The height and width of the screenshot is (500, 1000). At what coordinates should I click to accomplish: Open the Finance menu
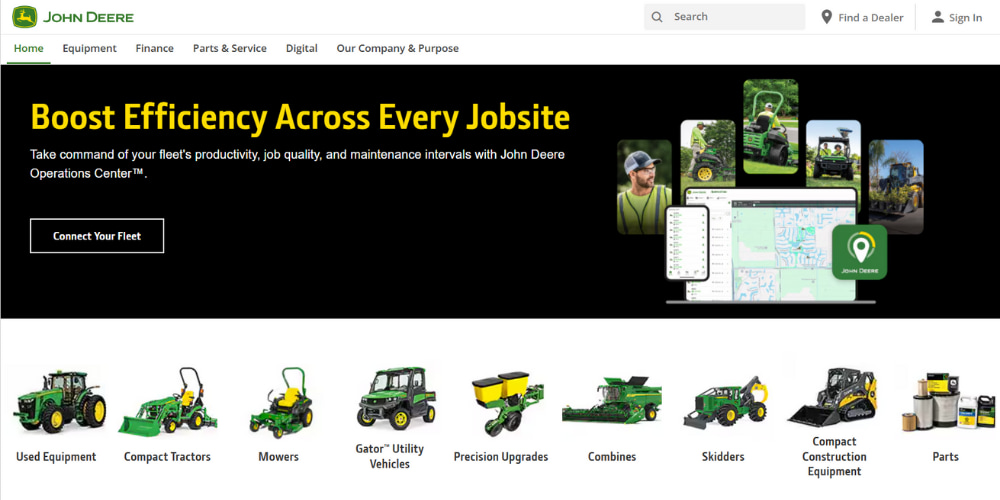pyautogui.click(x=154, y=48)
